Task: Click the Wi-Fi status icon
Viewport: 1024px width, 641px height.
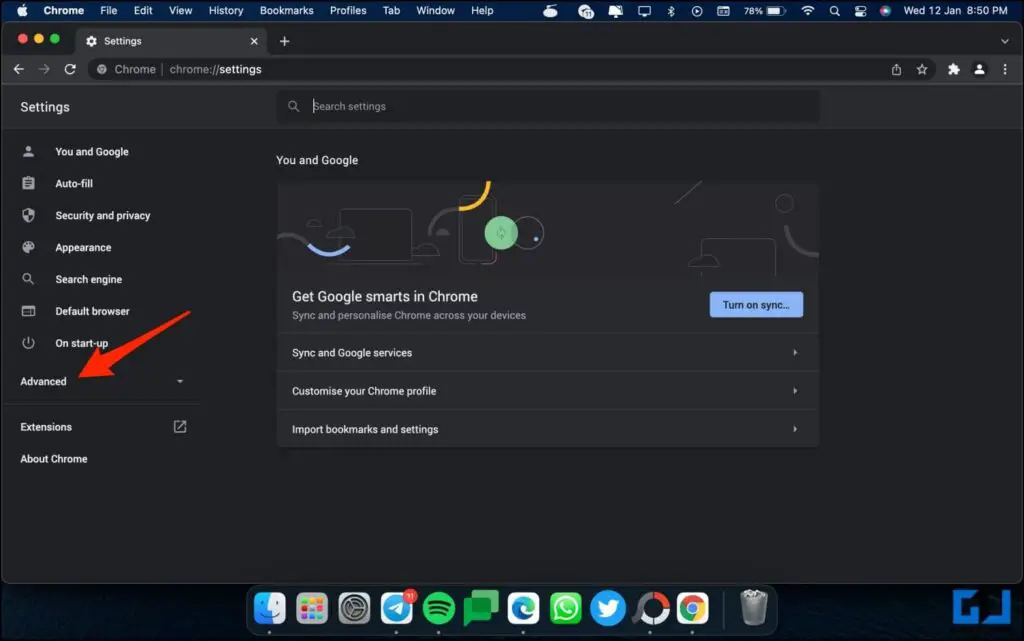Action: [808, 10]
